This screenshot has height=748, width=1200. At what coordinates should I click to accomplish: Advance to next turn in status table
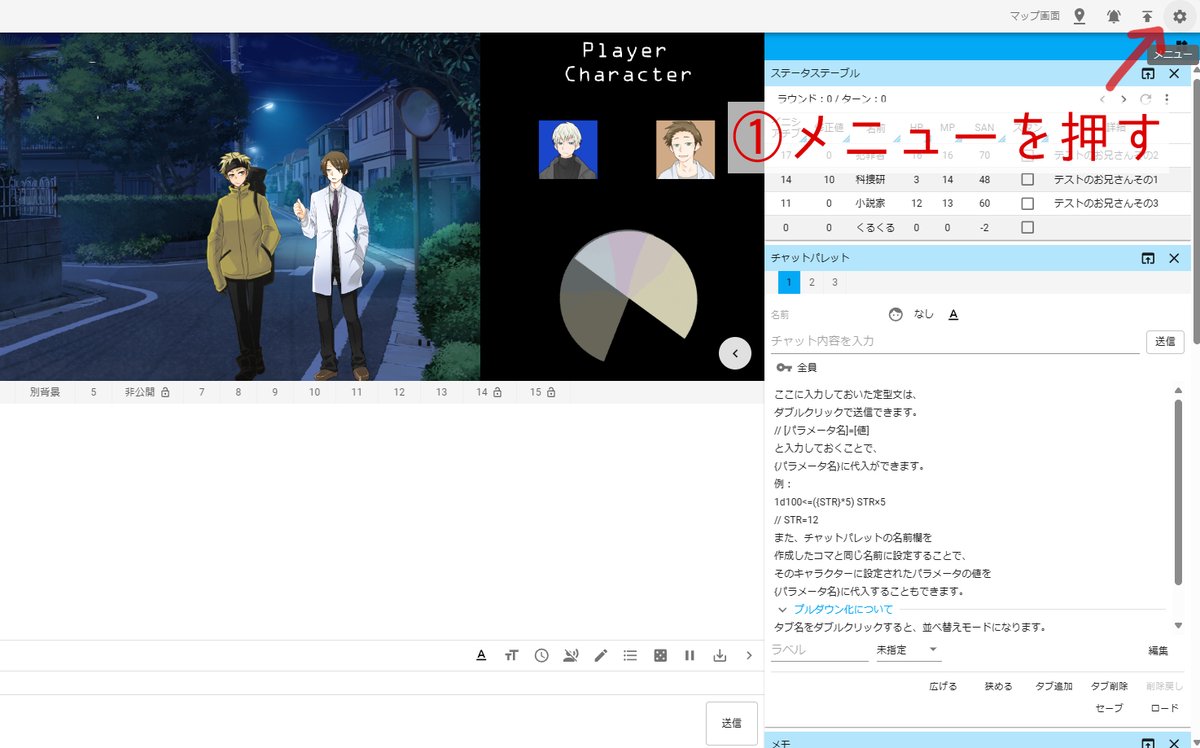pos(1124,99)
